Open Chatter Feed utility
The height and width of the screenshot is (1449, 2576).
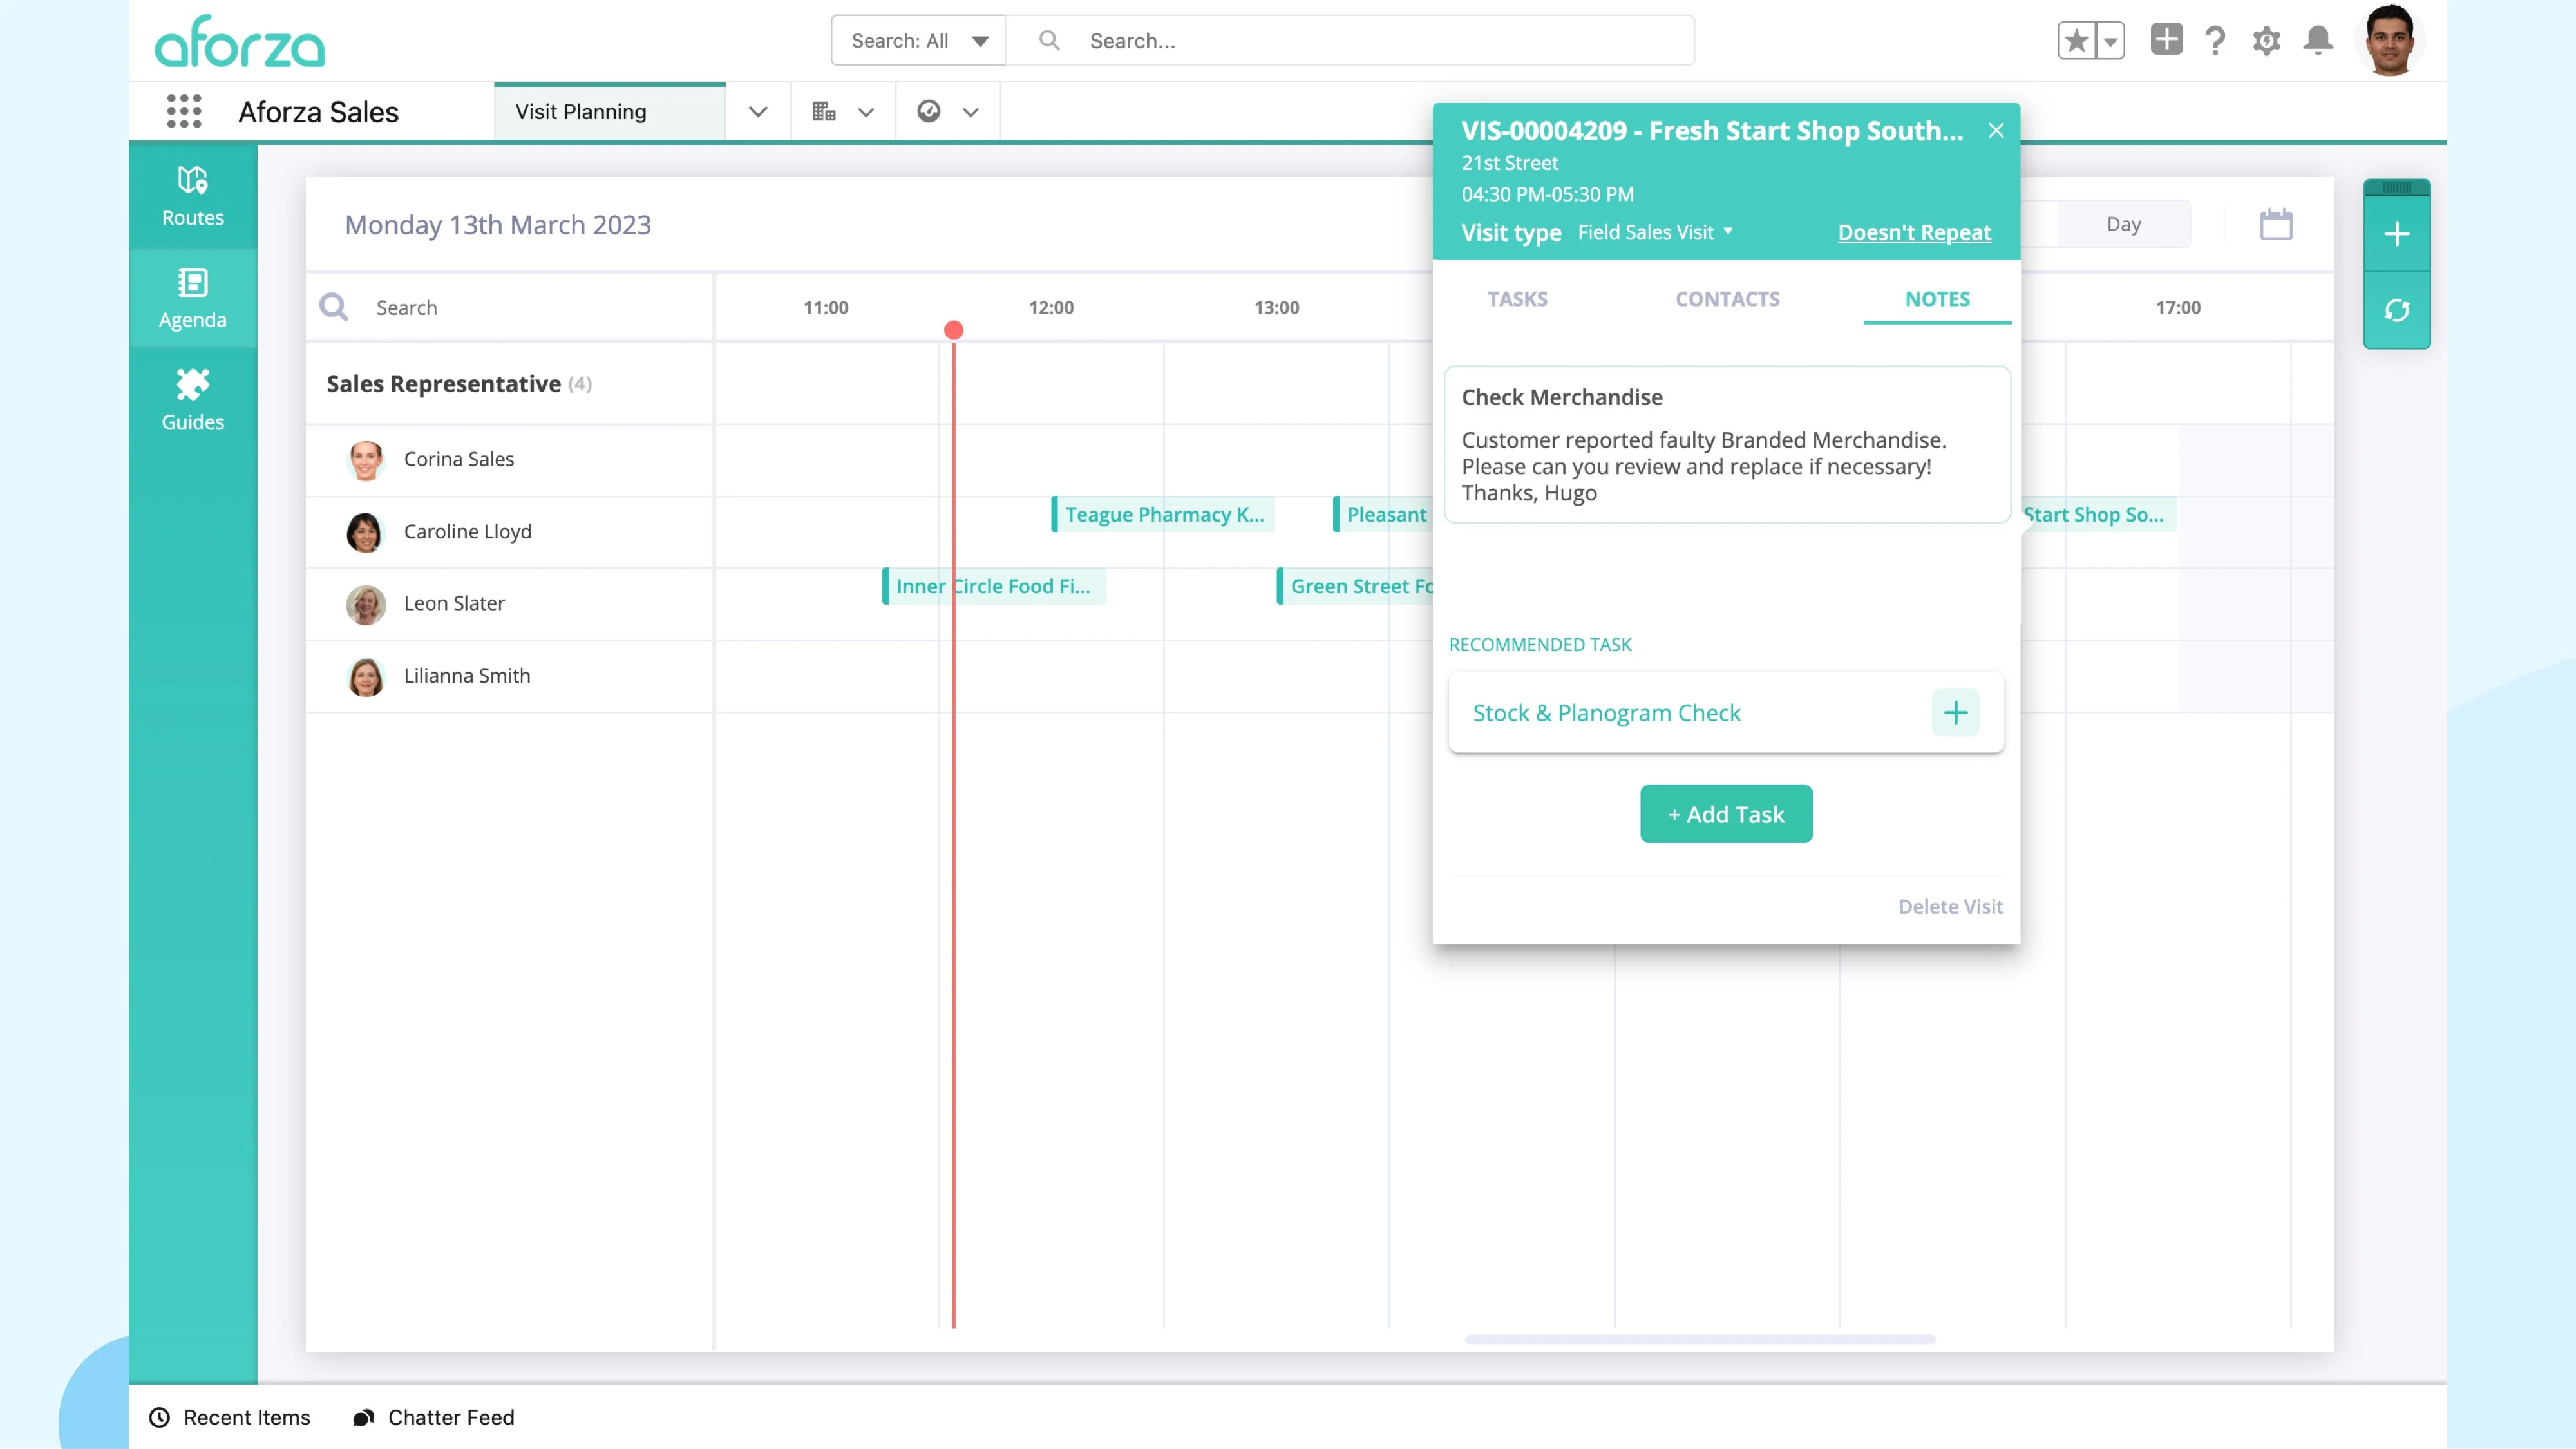pyautogui.click(x=434, y=1417)
